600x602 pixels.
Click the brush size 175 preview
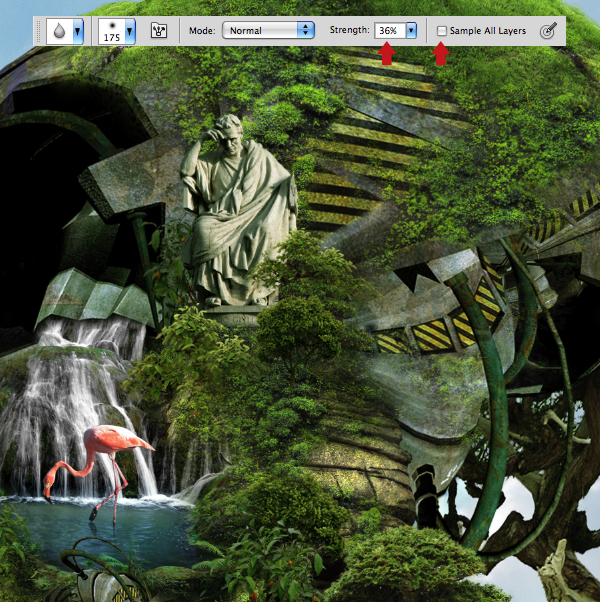[x=112, y=31]
